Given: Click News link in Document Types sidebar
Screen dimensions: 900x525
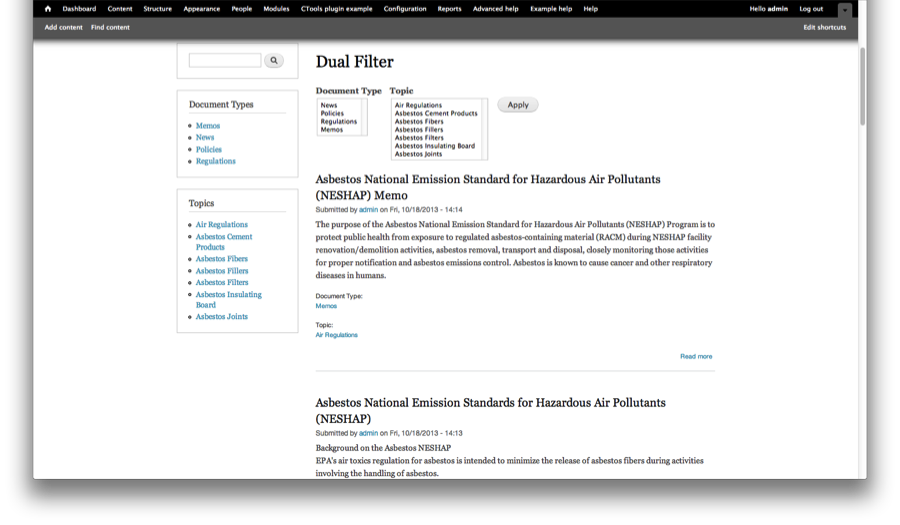Looking at the screenshot, I should point(205,137).
